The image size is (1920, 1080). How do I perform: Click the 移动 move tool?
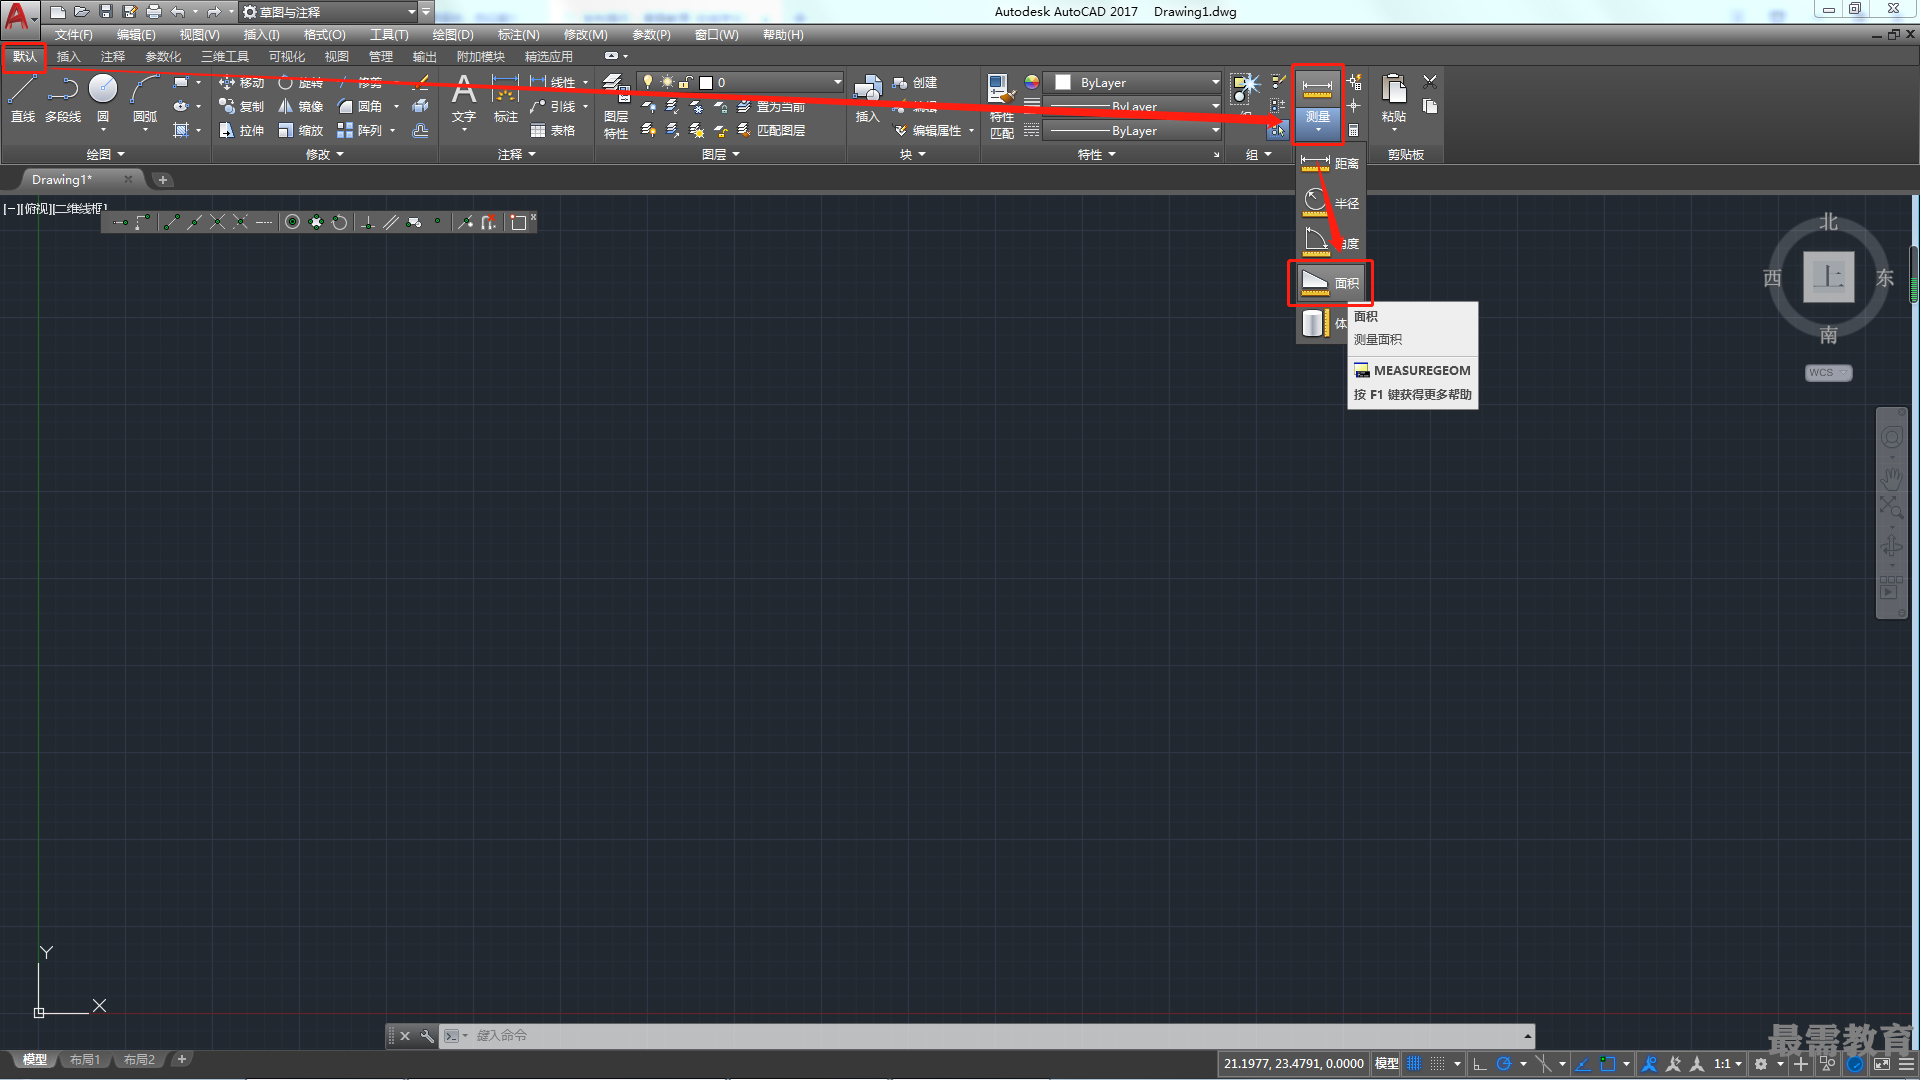click(x=241, y=83)
